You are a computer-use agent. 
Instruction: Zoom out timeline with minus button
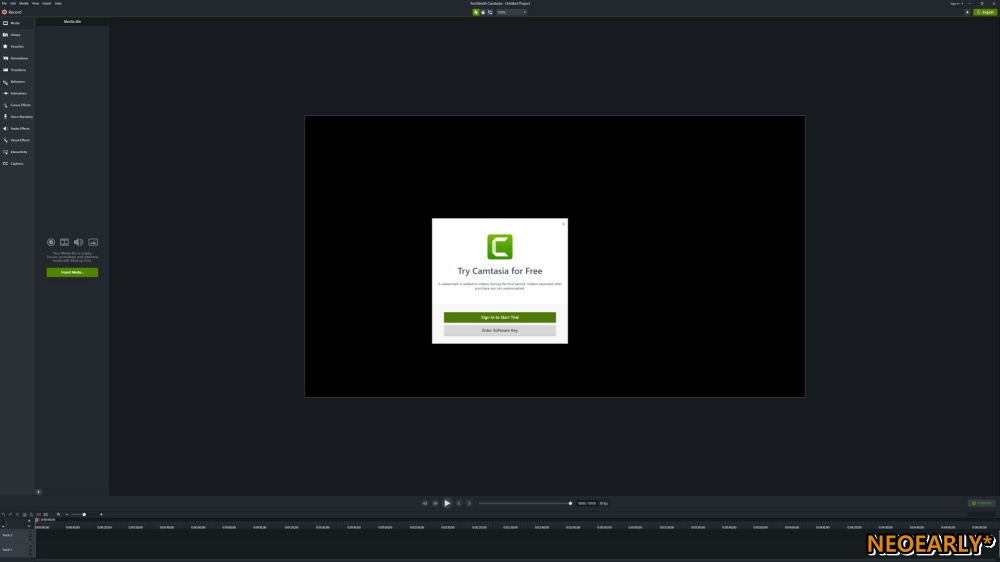tap(66, 515)
